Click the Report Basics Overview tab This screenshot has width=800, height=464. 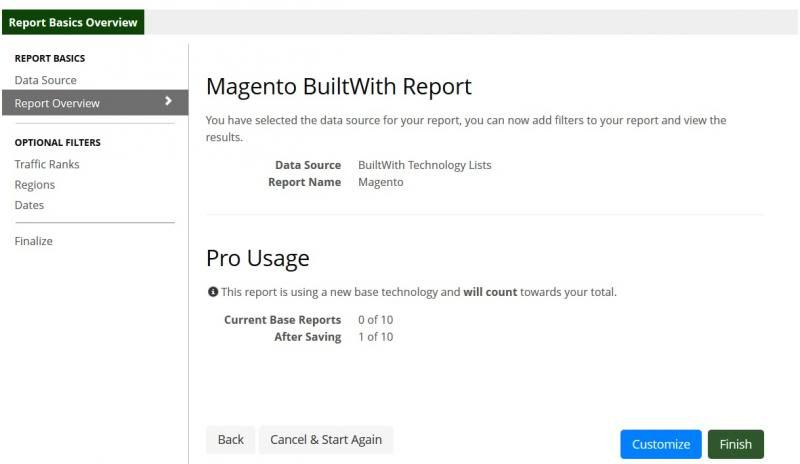[73, 22]
